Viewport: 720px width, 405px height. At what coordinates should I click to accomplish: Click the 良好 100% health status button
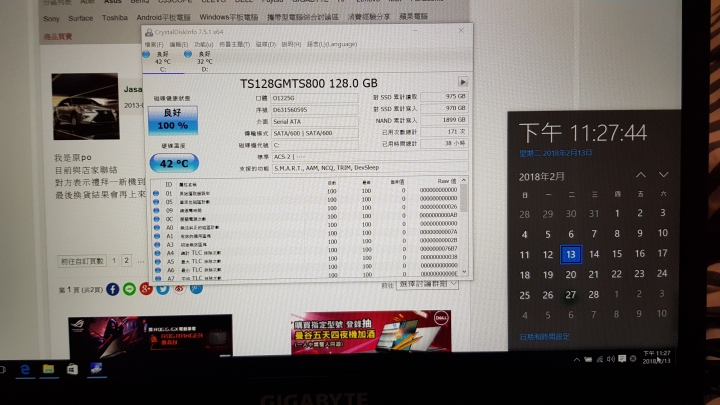point(173,120)
